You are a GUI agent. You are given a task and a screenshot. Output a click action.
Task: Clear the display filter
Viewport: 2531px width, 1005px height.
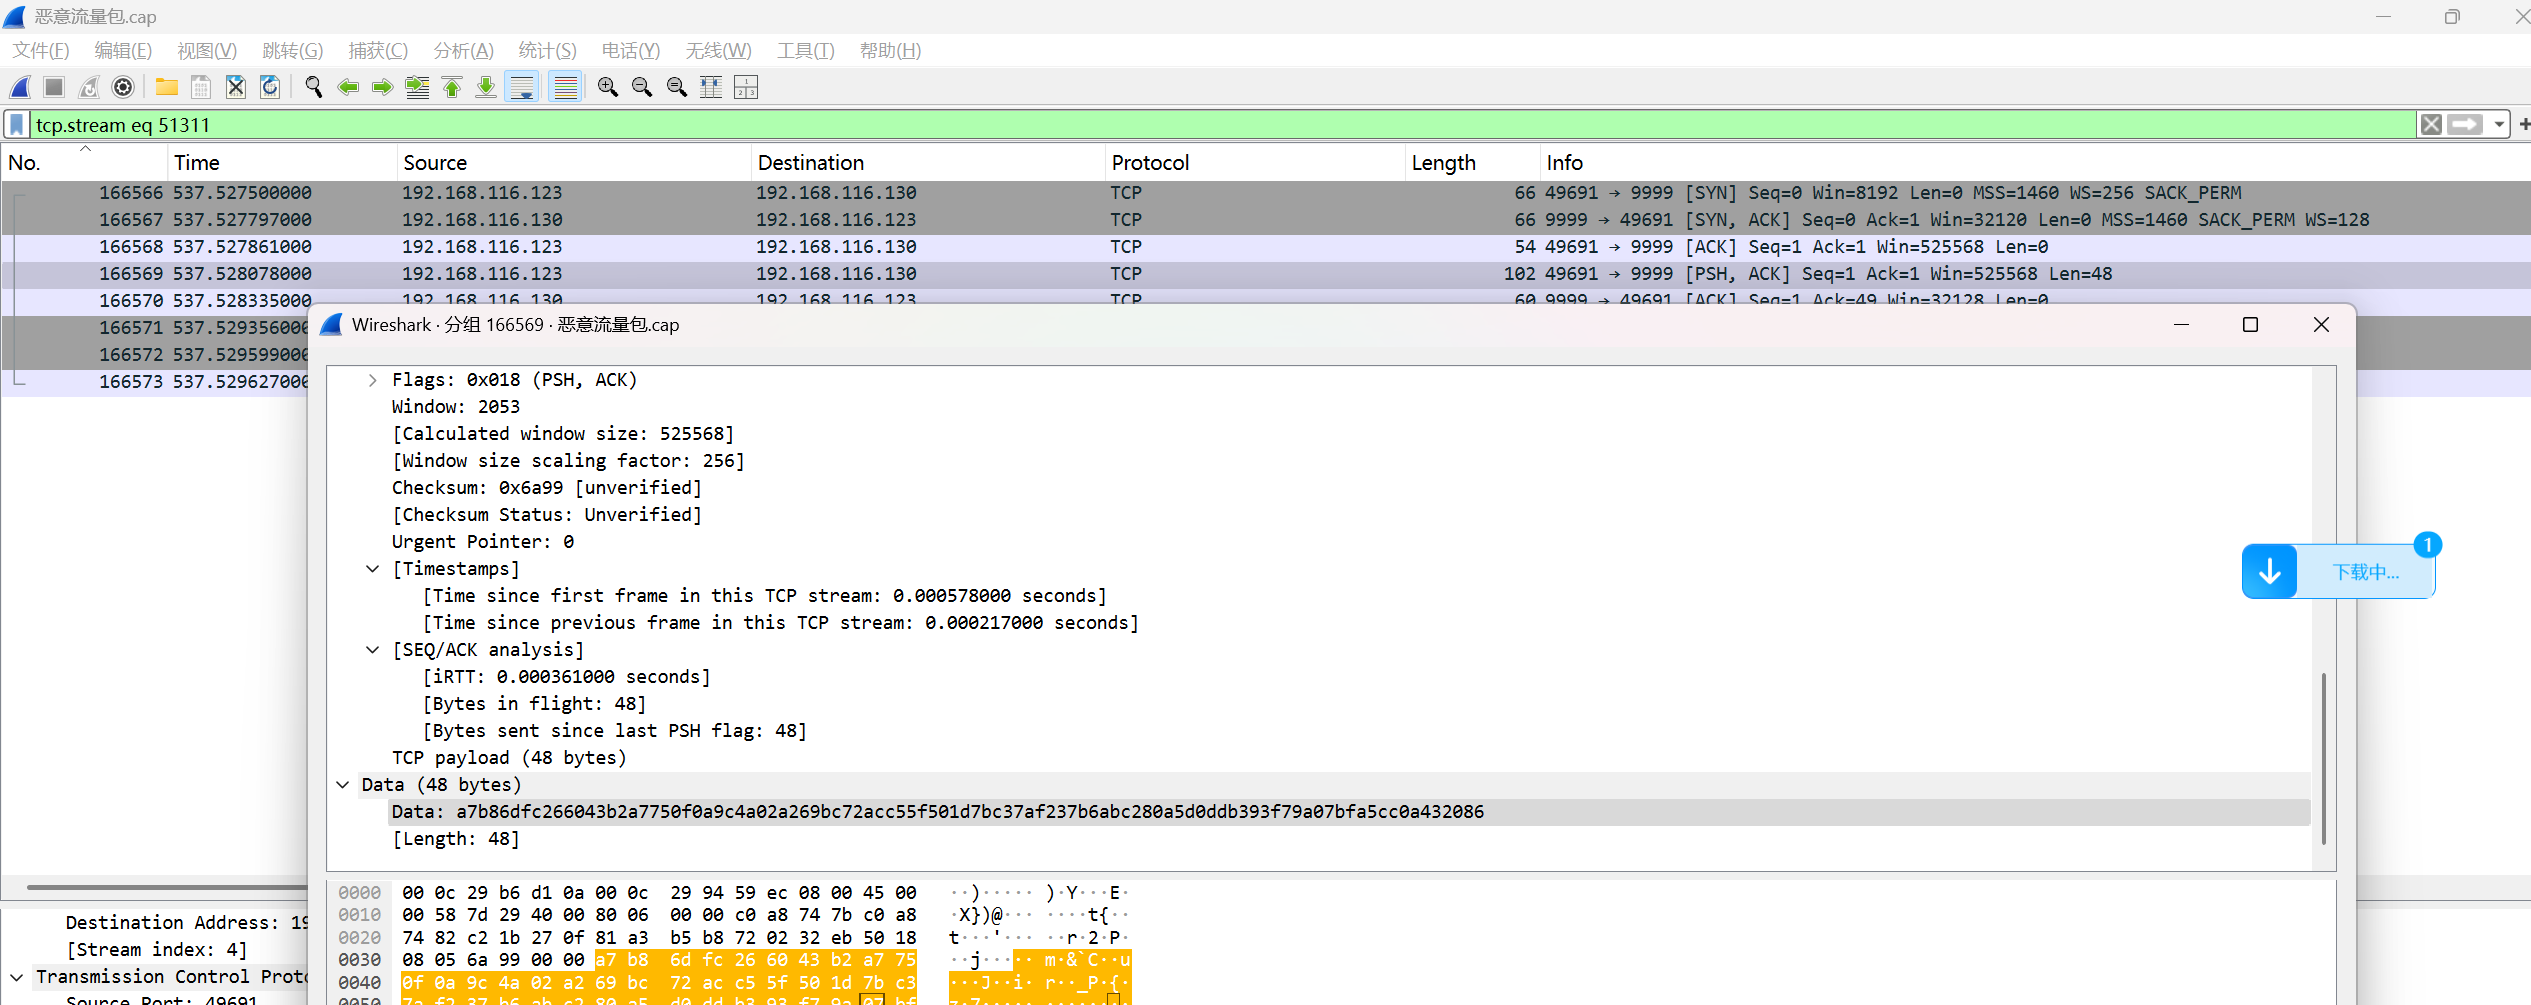[2431, 125]
